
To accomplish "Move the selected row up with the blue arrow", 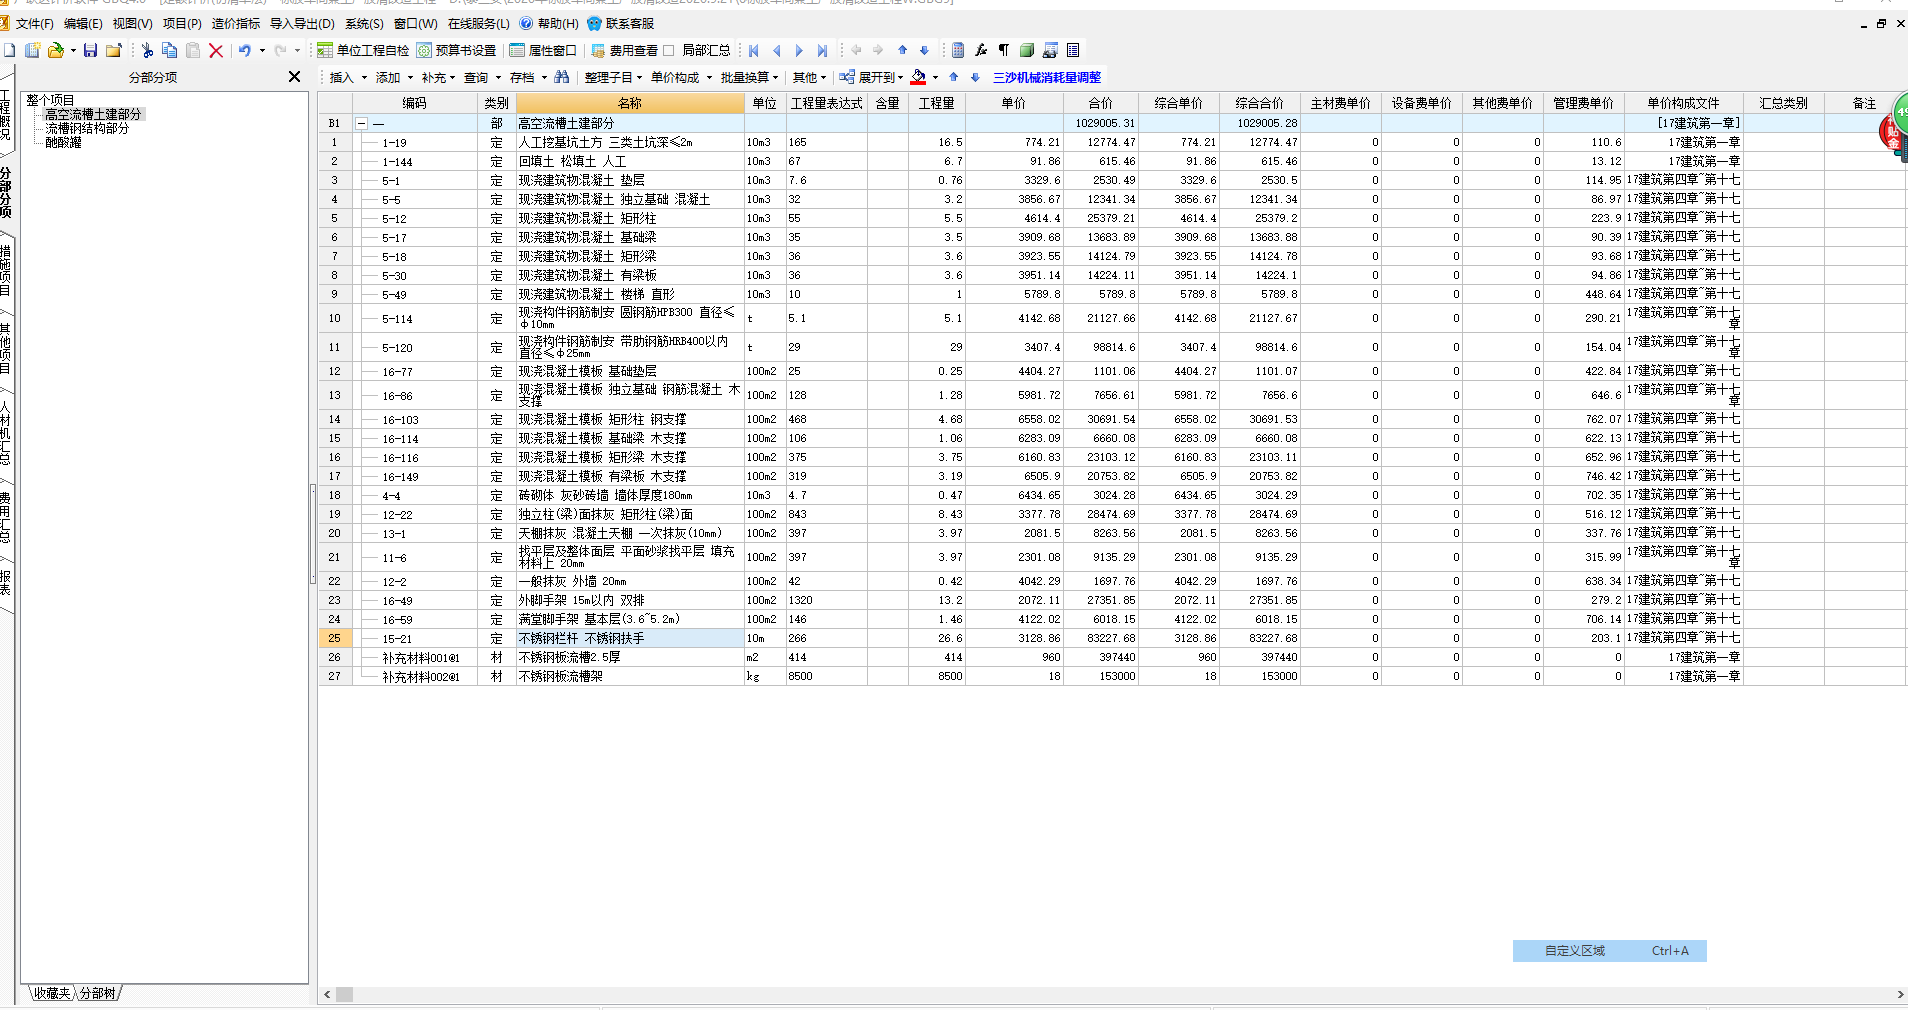I will (902, 50).
